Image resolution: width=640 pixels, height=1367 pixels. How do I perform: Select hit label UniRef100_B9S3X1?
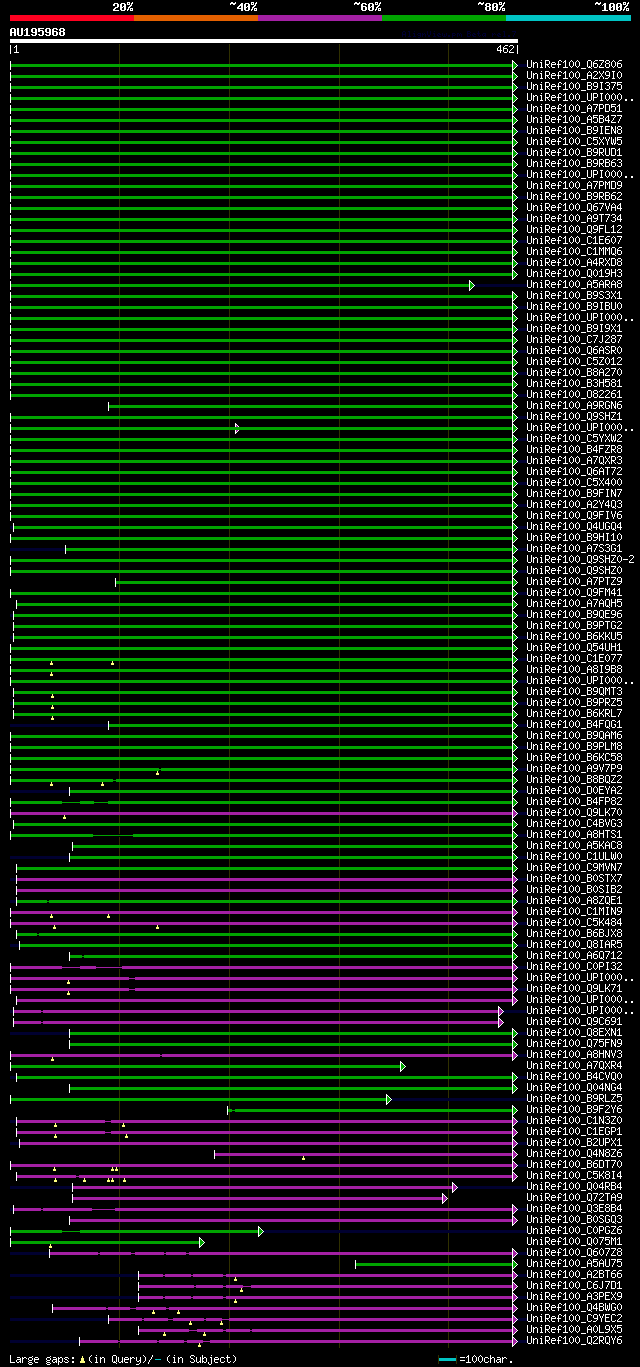574,295
